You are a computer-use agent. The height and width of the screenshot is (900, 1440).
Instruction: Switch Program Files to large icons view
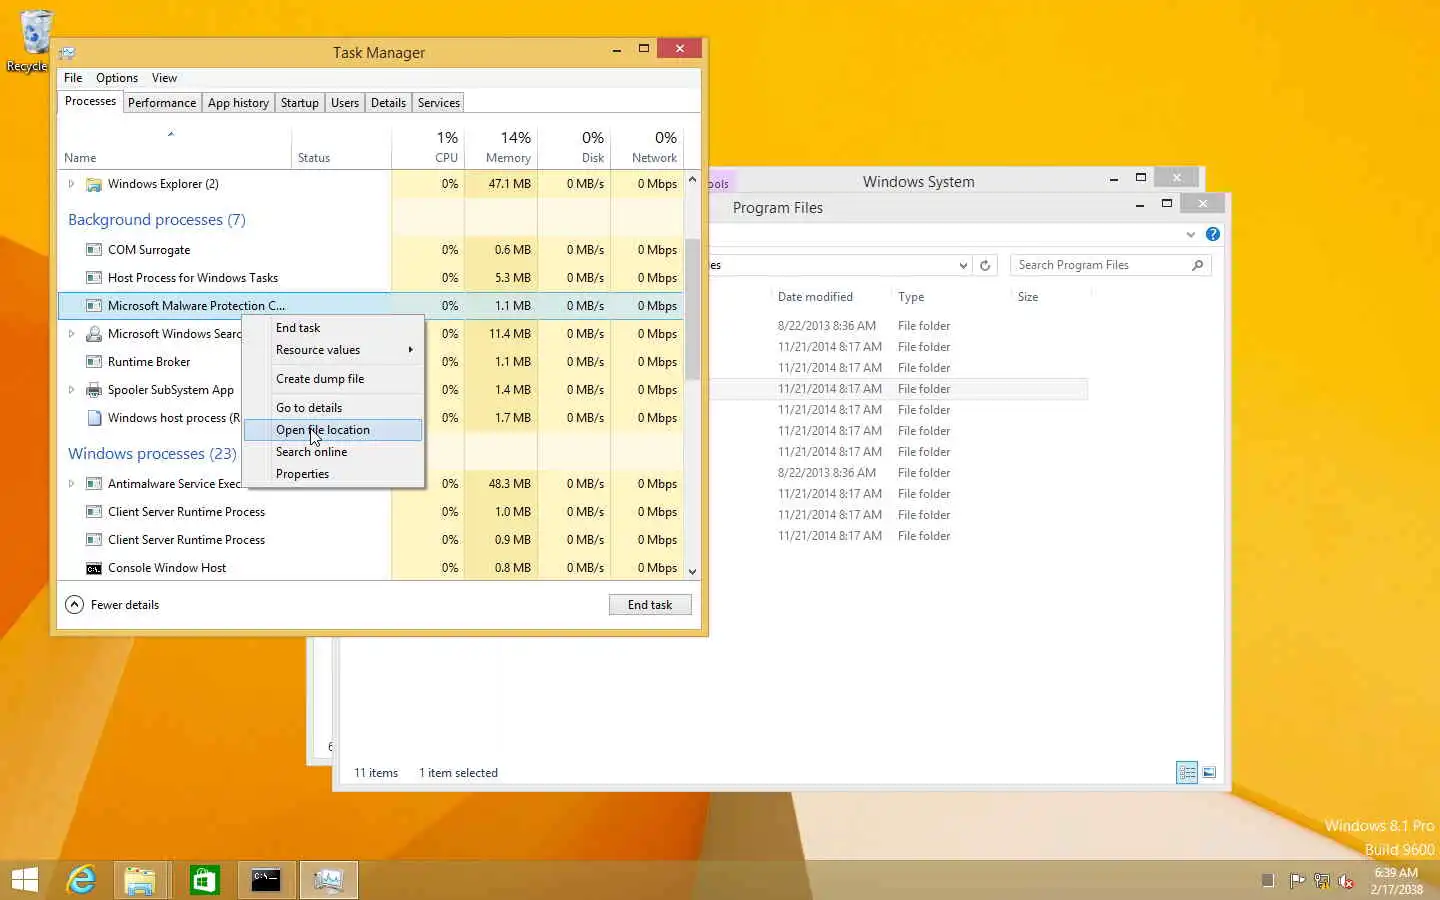(x=1209, y=772)
